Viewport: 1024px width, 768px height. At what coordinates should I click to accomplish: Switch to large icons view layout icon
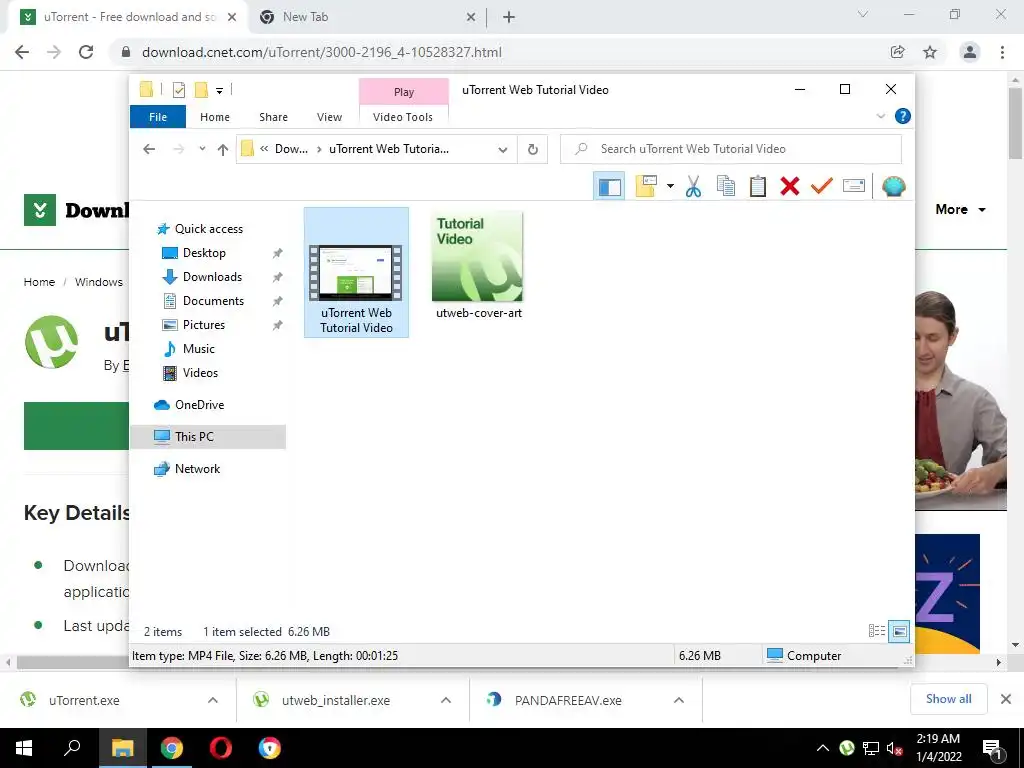coord(899,631)
